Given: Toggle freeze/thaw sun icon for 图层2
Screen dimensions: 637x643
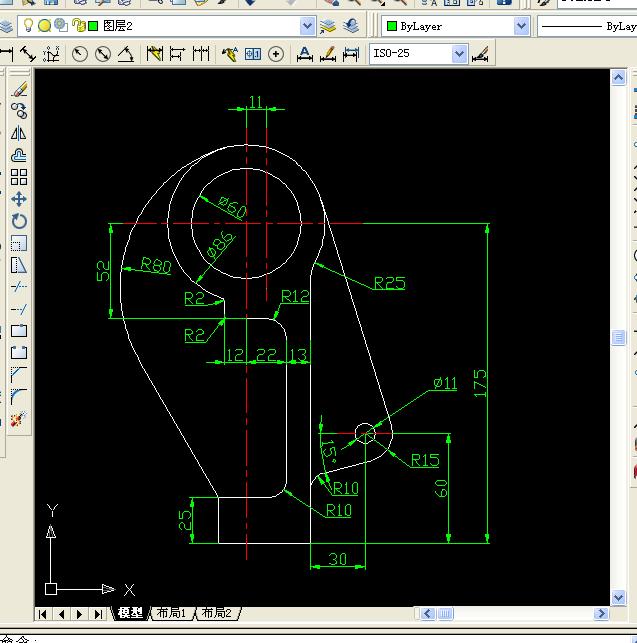Looking at the screenshot, I should click(44, 26).
